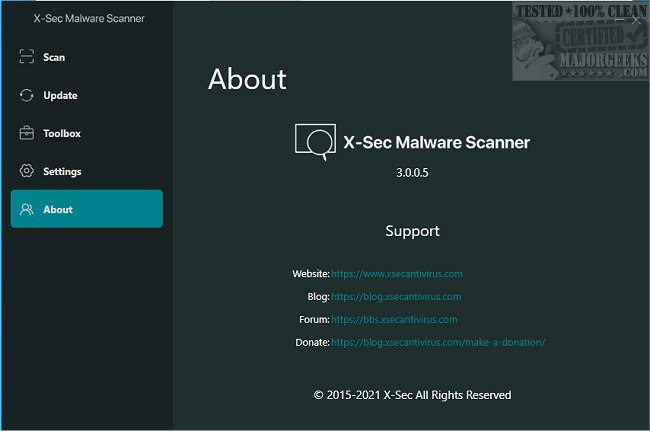Screen dimensions: 650x431
Task: Go to the Settings page label
Action: click(x=62, y=171)
